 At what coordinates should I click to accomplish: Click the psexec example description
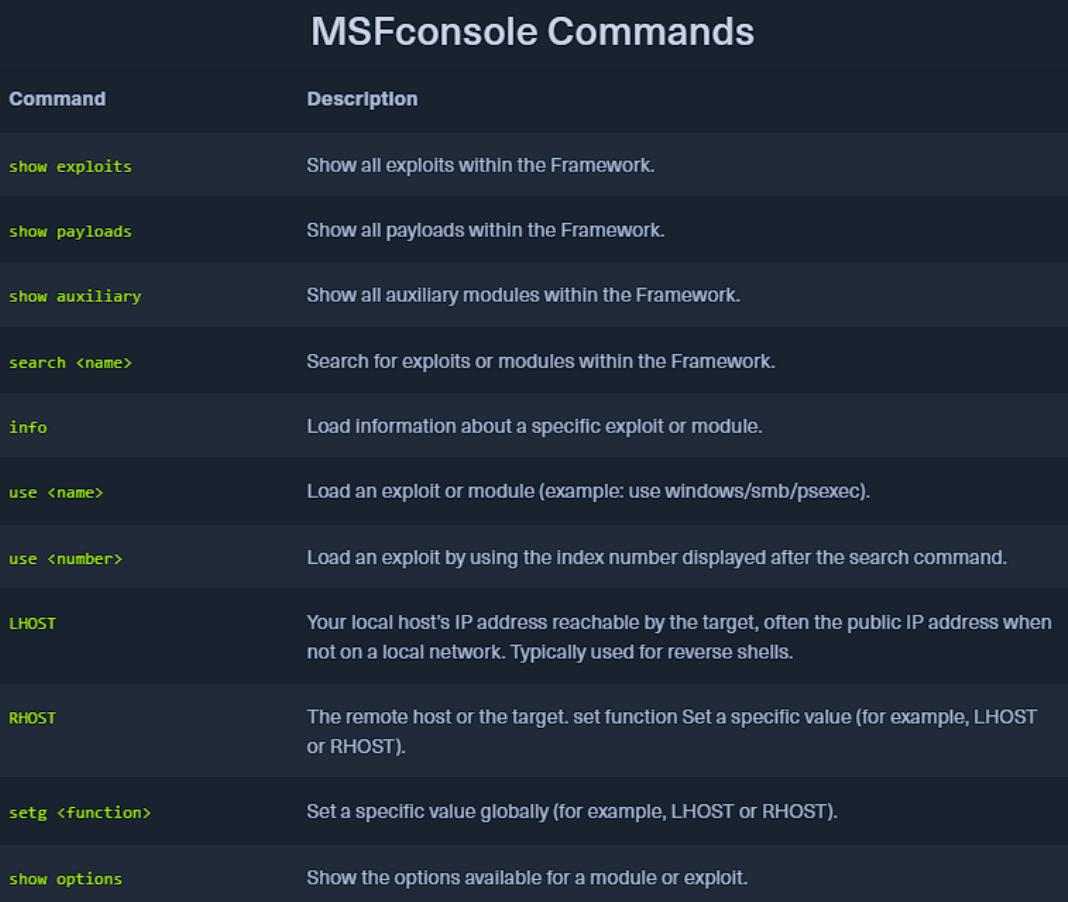point(588,492)
